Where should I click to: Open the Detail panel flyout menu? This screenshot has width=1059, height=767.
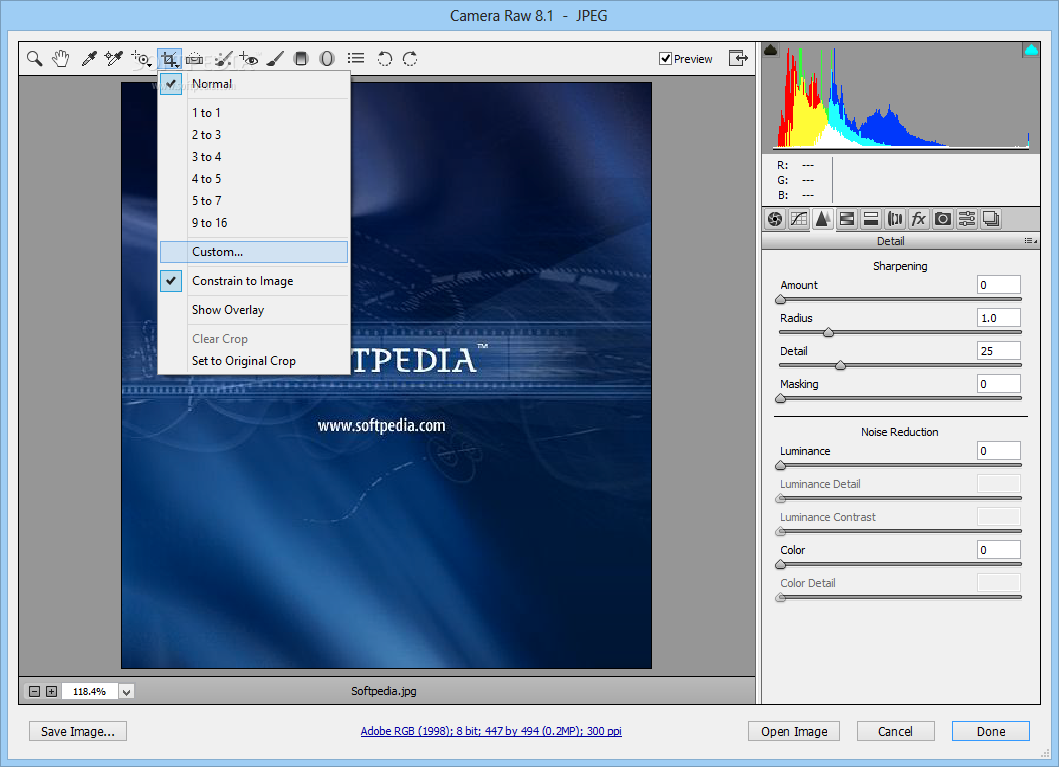point(1031,241)
